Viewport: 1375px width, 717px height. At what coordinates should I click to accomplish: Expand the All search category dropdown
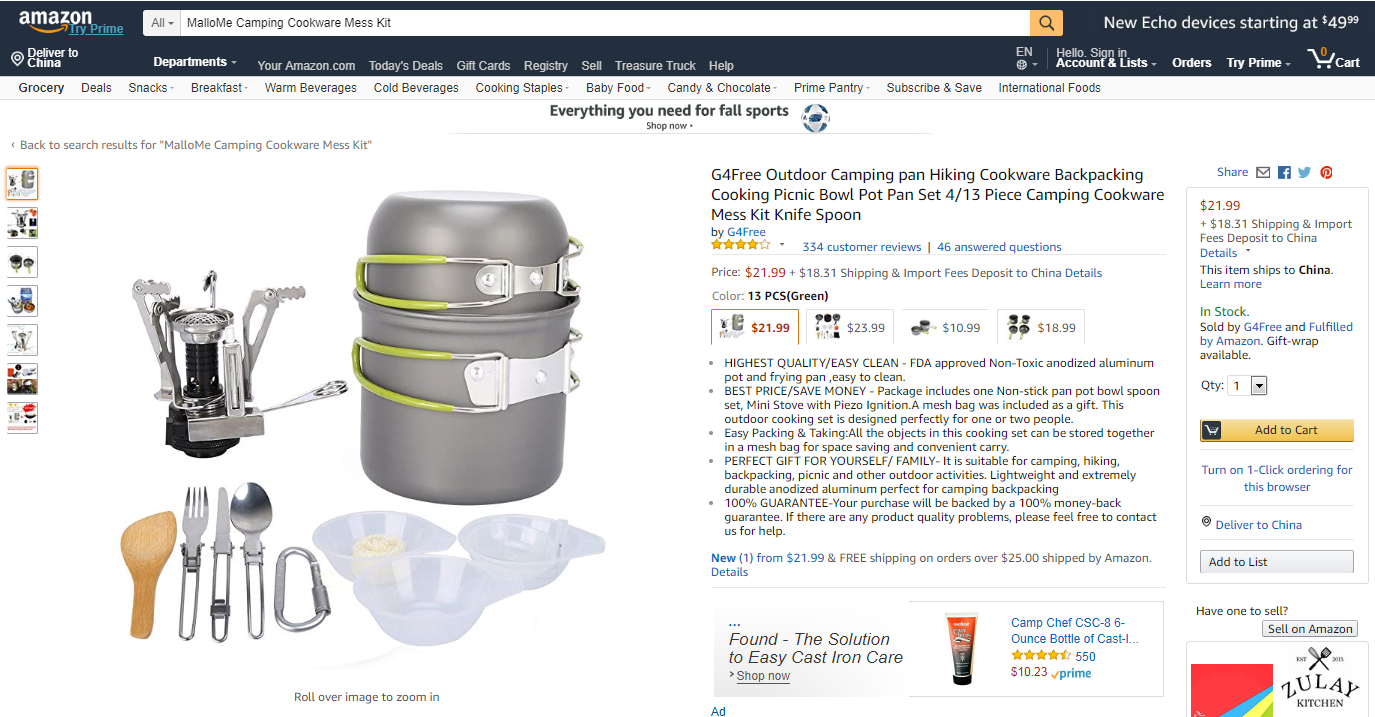coord(162,23)
